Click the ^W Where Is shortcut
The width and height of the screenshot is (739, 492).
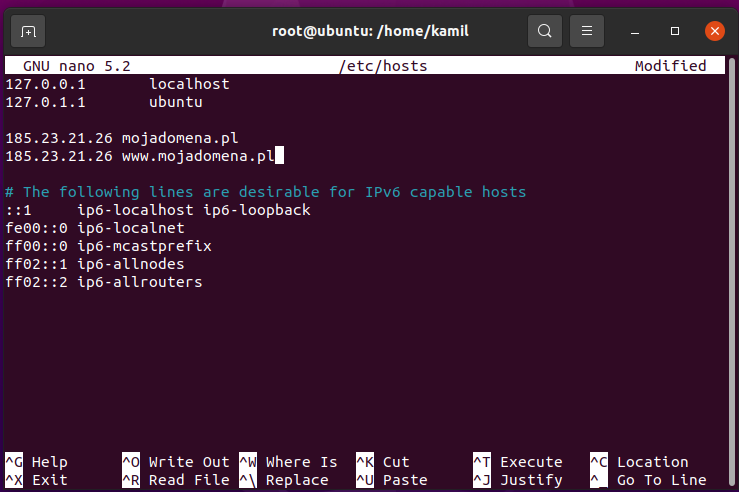pos(288,462)
